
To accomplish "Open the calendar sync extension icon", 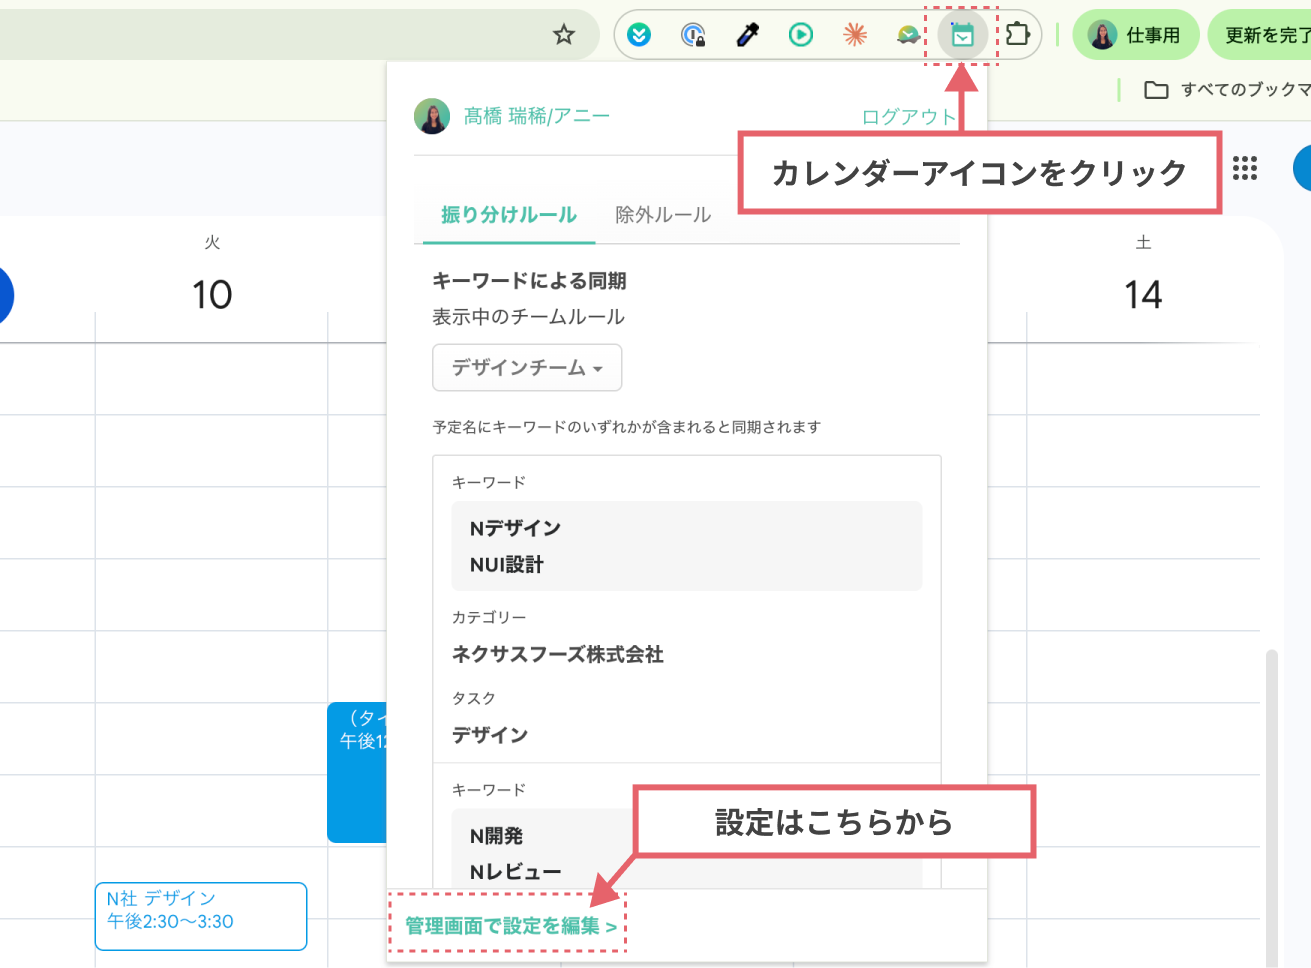I will 961,34.
